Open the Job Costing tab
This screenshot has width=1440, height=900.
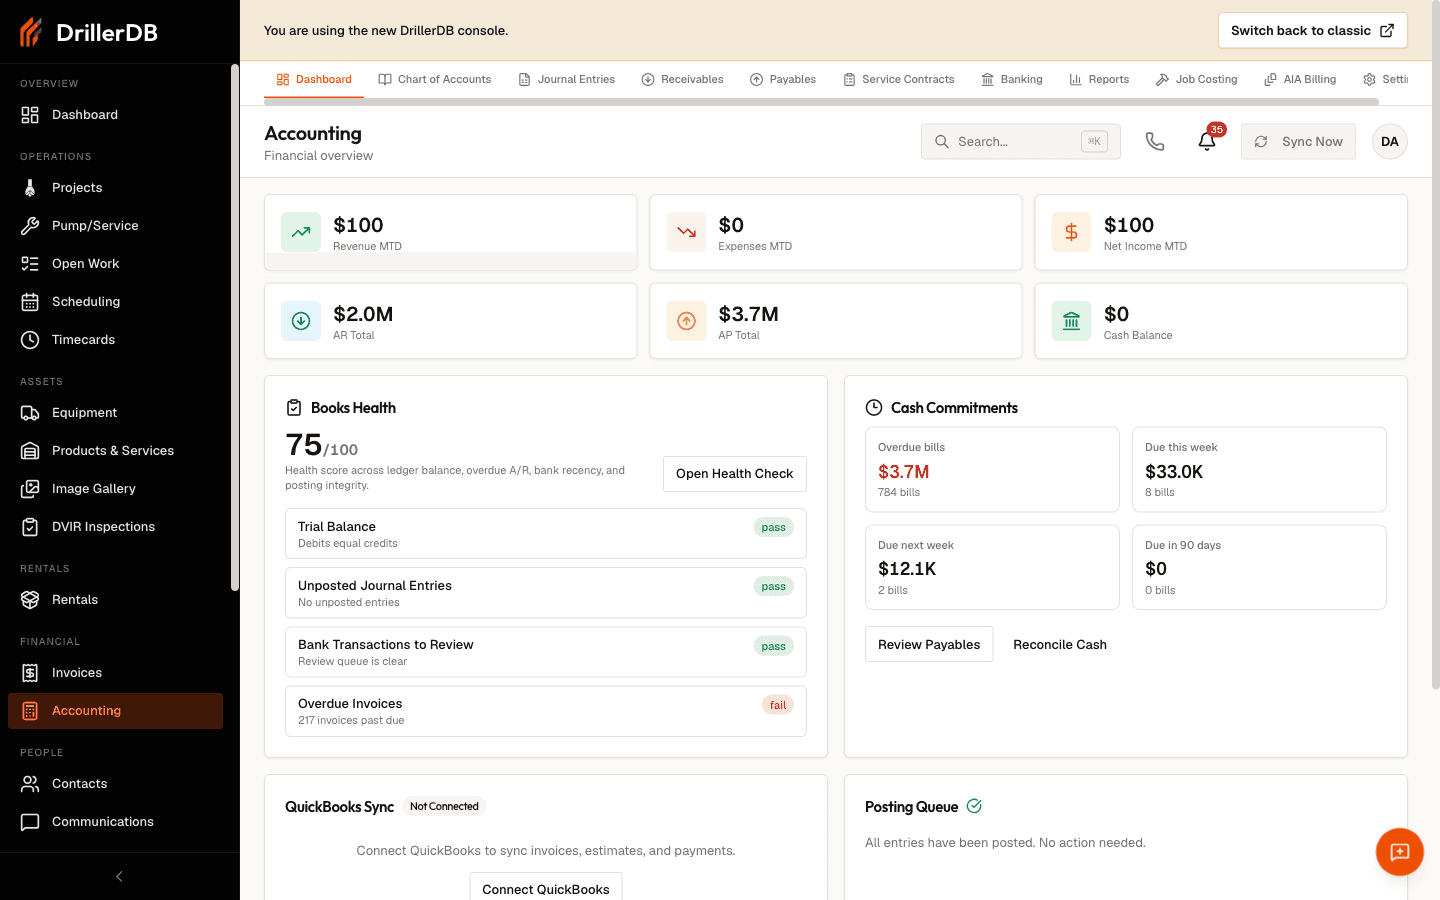pos(1196,80)
